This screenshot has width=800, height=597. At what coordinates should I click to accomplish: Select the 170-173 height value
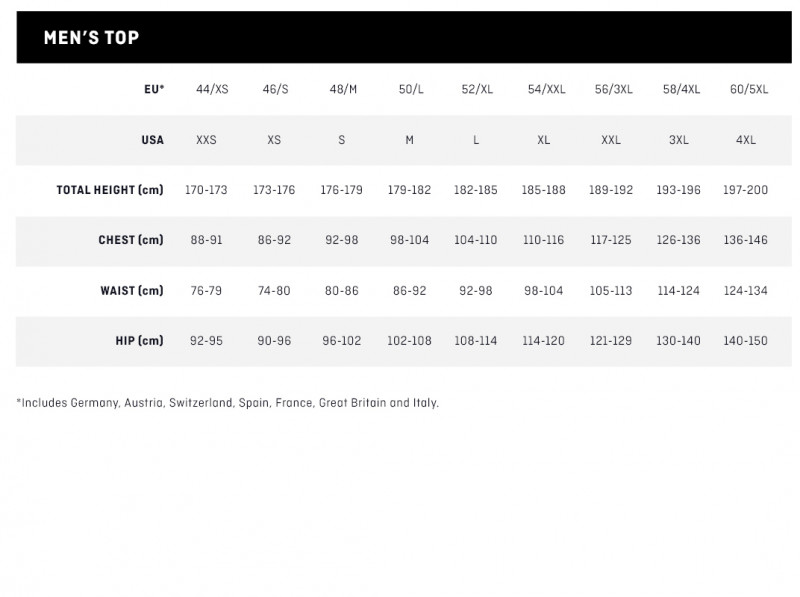[x=207, y=190]
